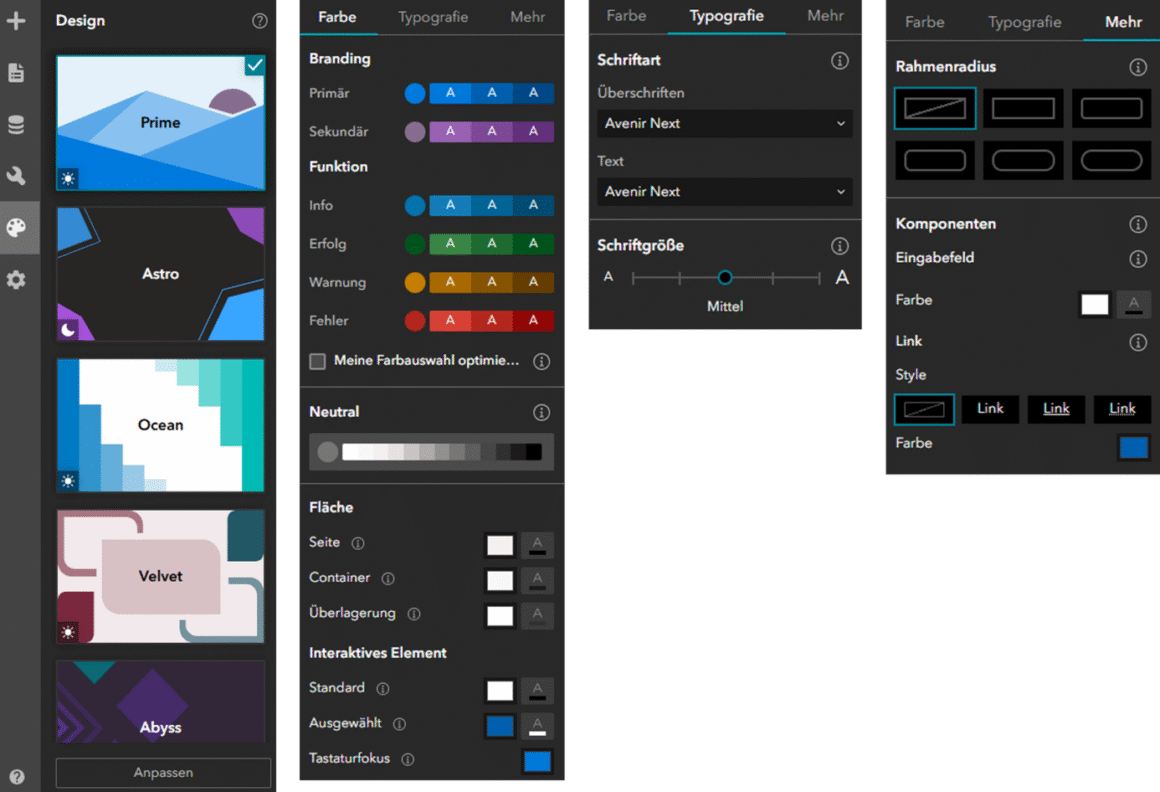
Task: Select the Ocean theme thumbnail
Action: 161,425
